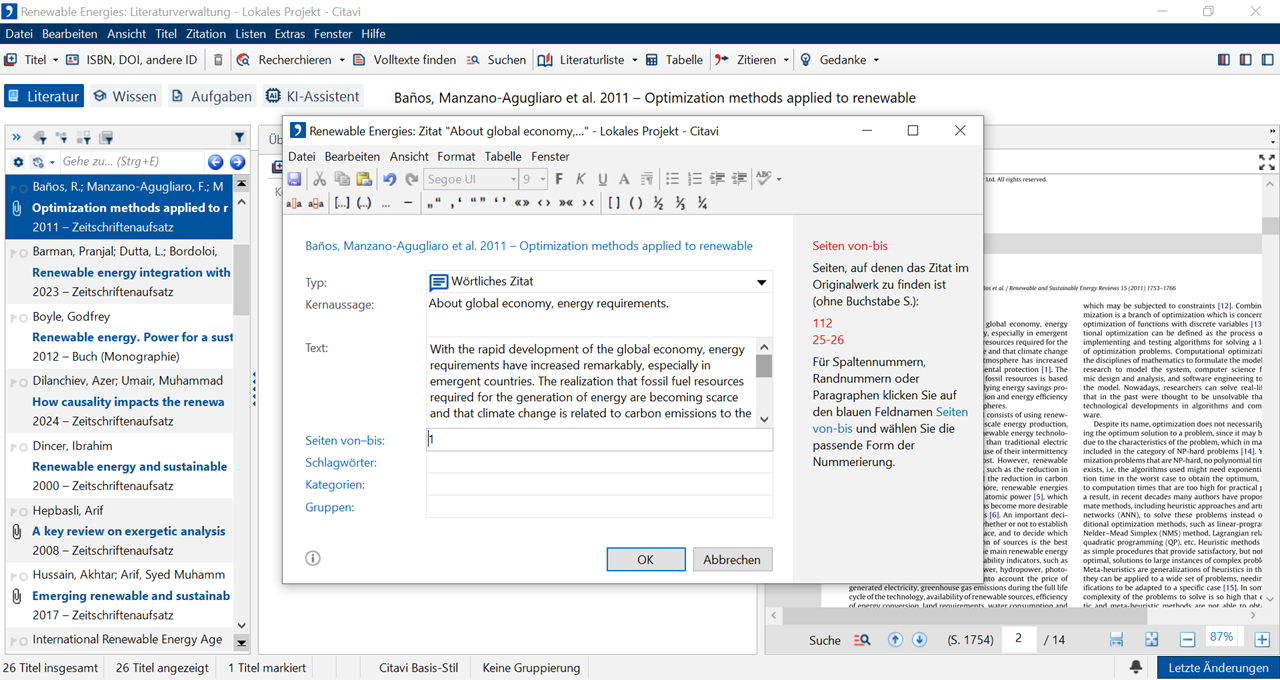Click the save icon in quotation editor
1280x680 pixels.
click(x=295, y=179)
